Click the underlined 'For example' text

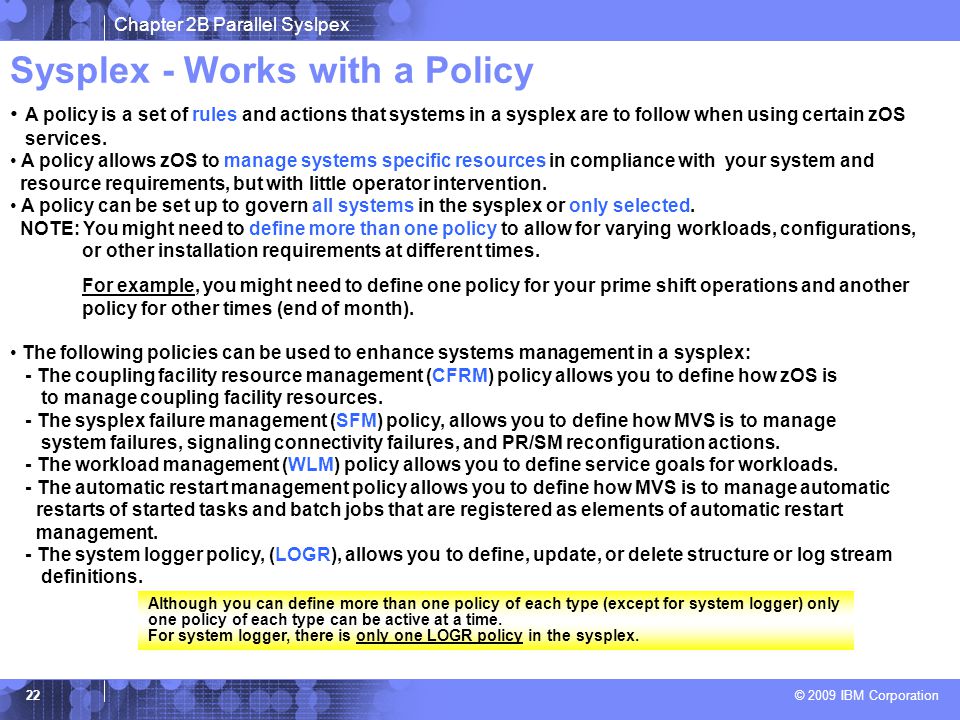138,285
